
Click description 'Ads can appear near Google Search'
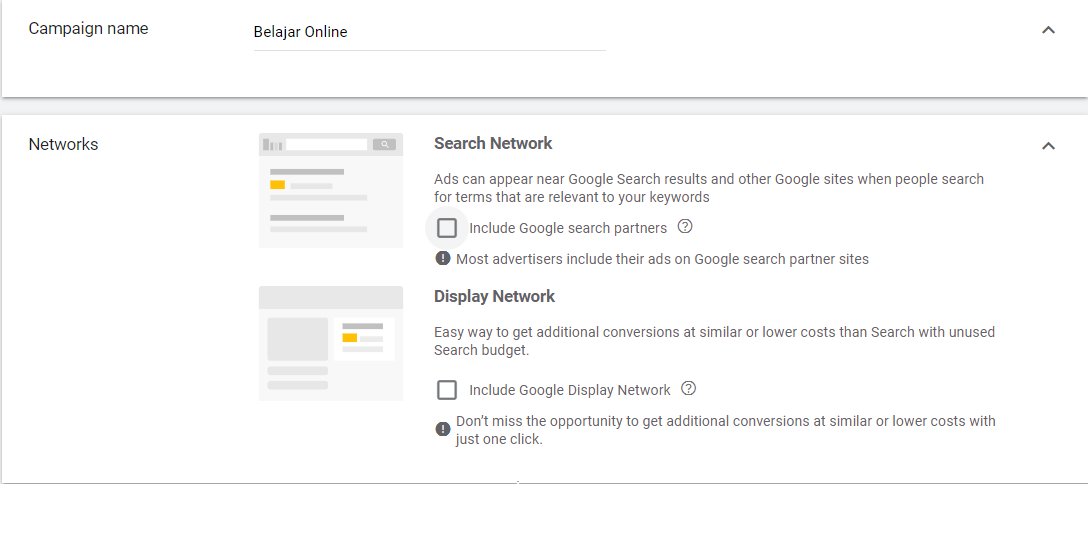(709, 188)
